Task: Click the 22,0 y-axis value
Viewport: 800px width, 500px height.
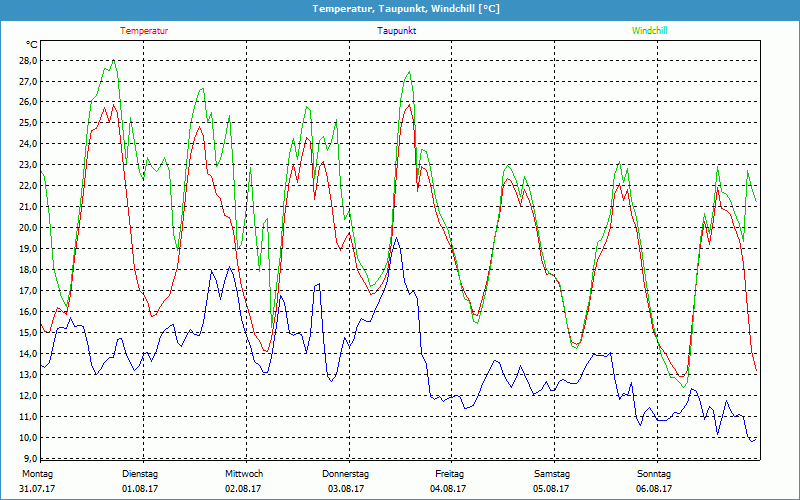Action: click(28, 186)
